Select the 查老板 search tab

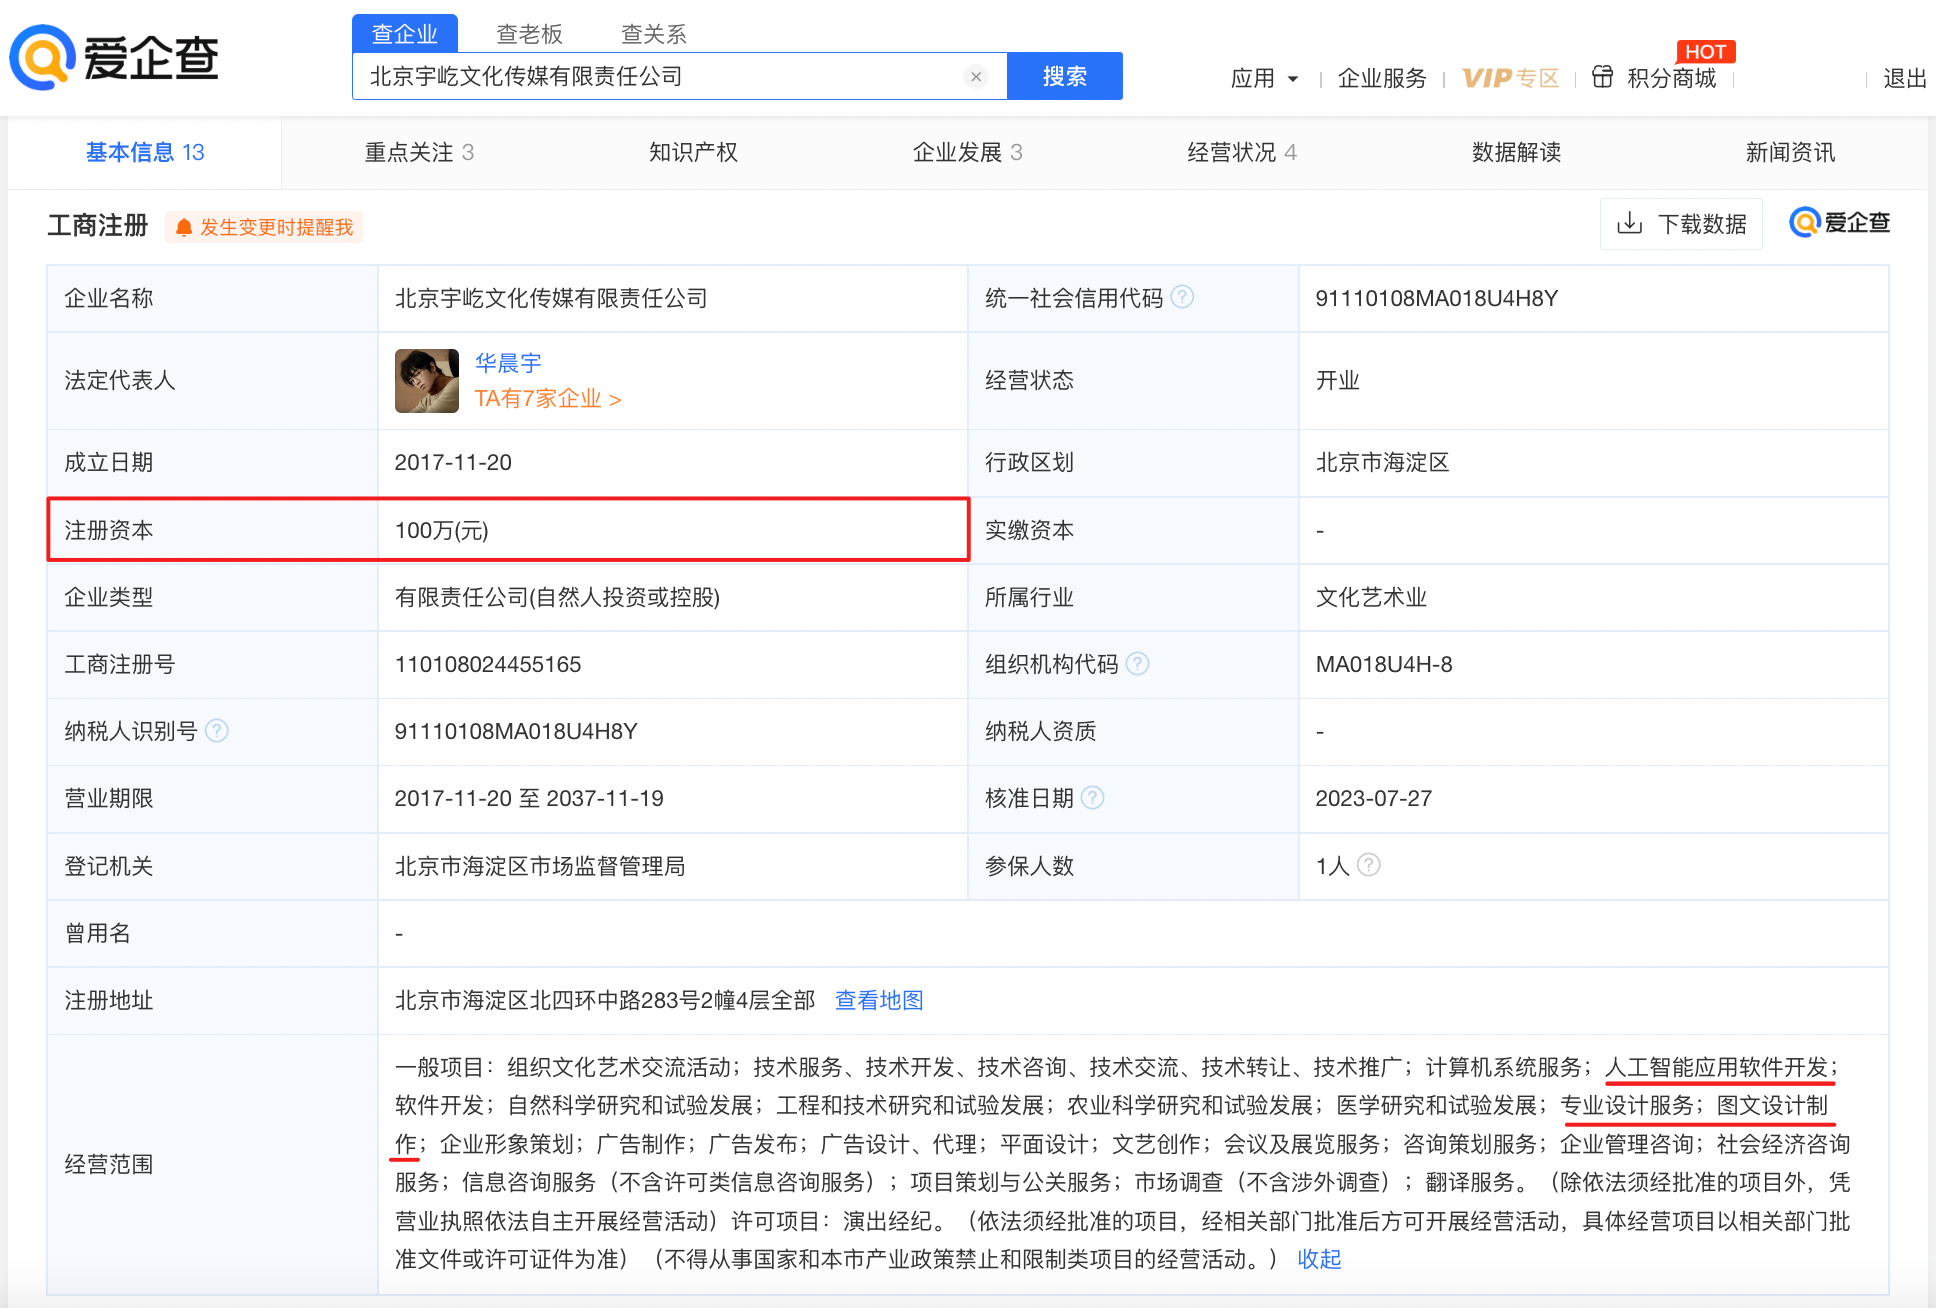(530, 34)
